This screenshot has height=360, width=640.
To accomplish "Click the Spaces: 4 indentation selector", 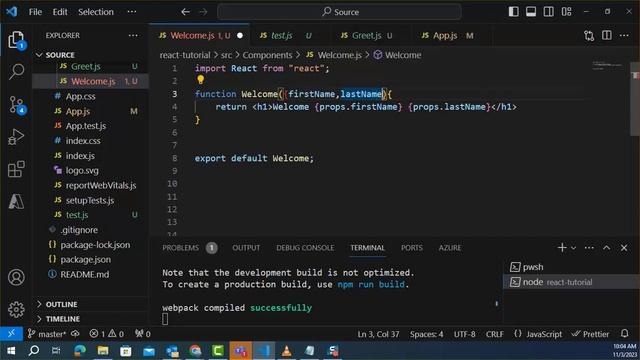I will point(427,334).
